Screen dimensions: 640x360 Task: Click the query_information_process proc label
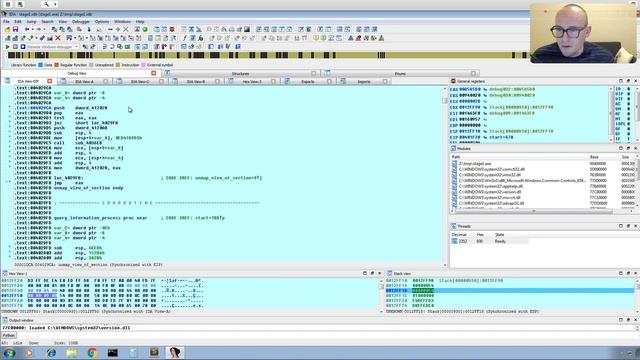coord(100,218)
